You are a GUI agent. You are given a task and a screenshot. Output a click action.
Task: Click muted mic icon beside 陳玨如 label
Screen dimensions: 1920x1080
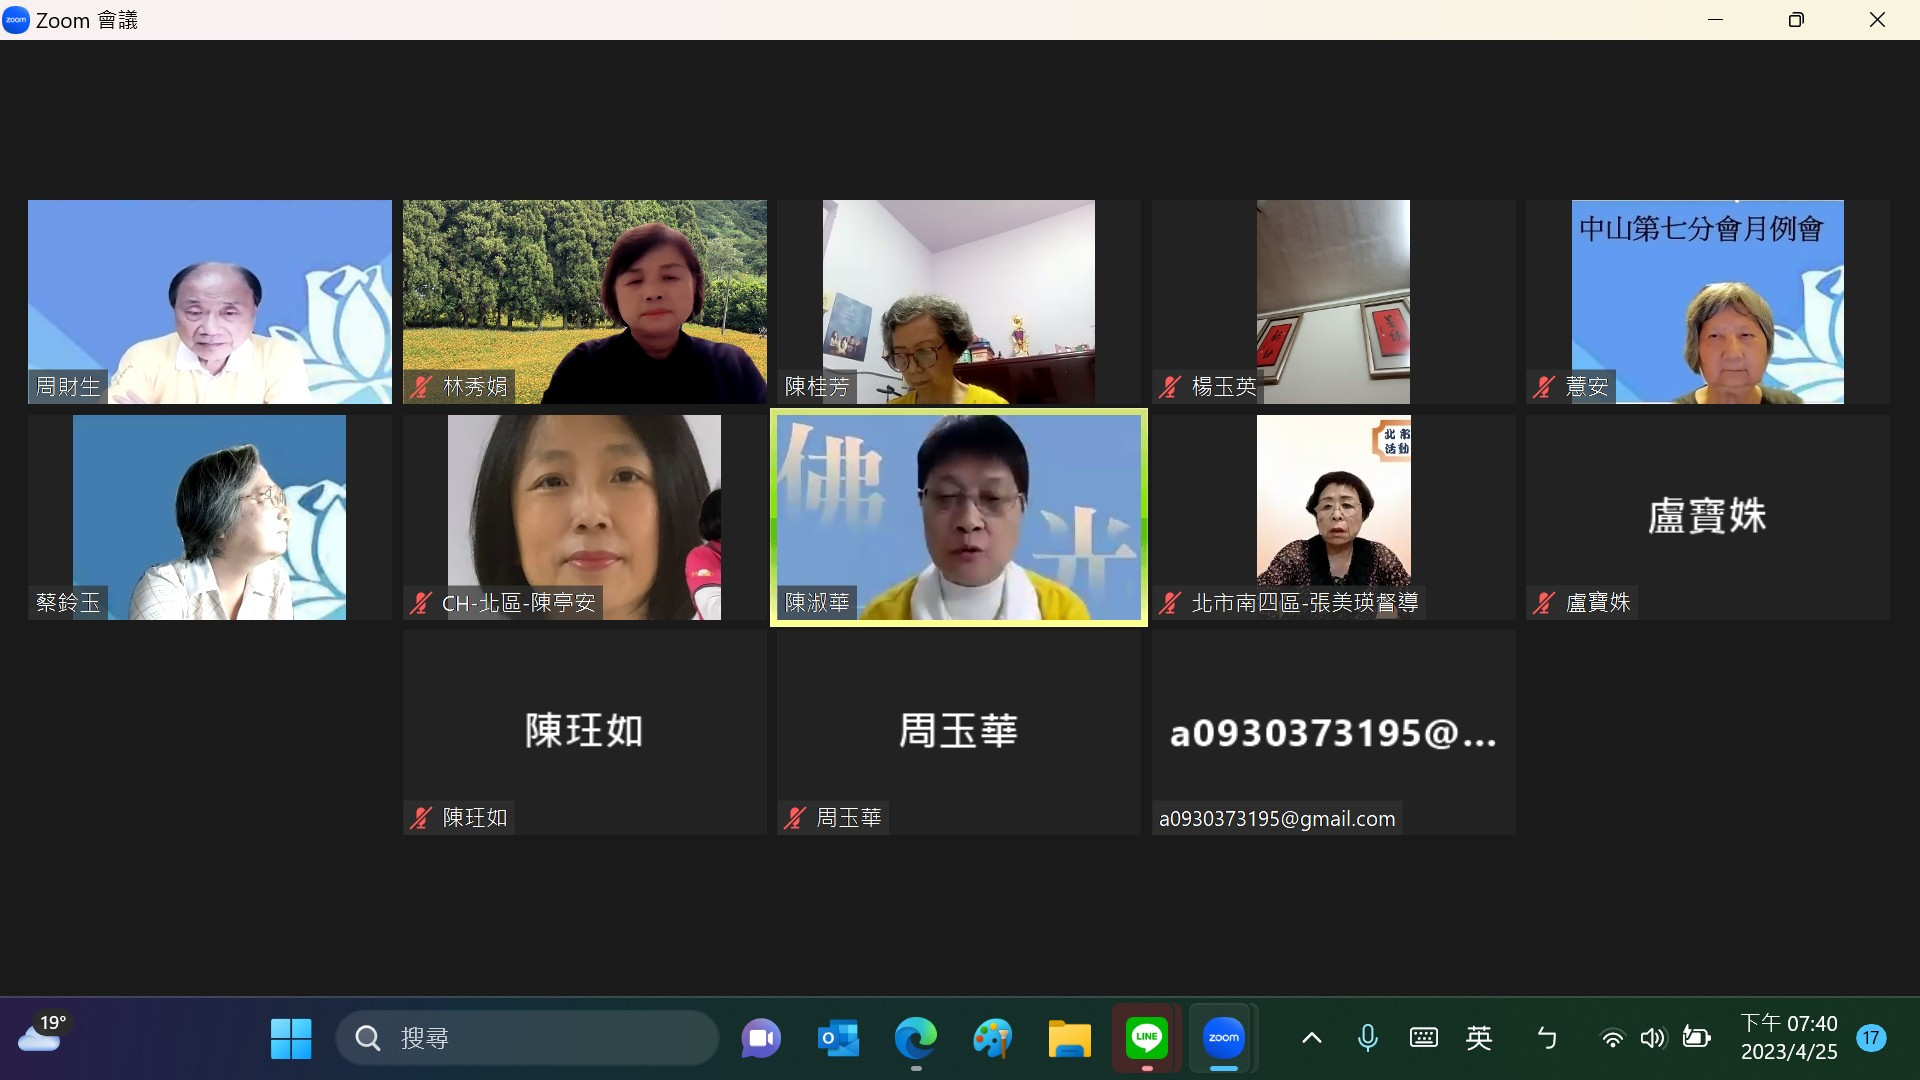click(420, 818)
